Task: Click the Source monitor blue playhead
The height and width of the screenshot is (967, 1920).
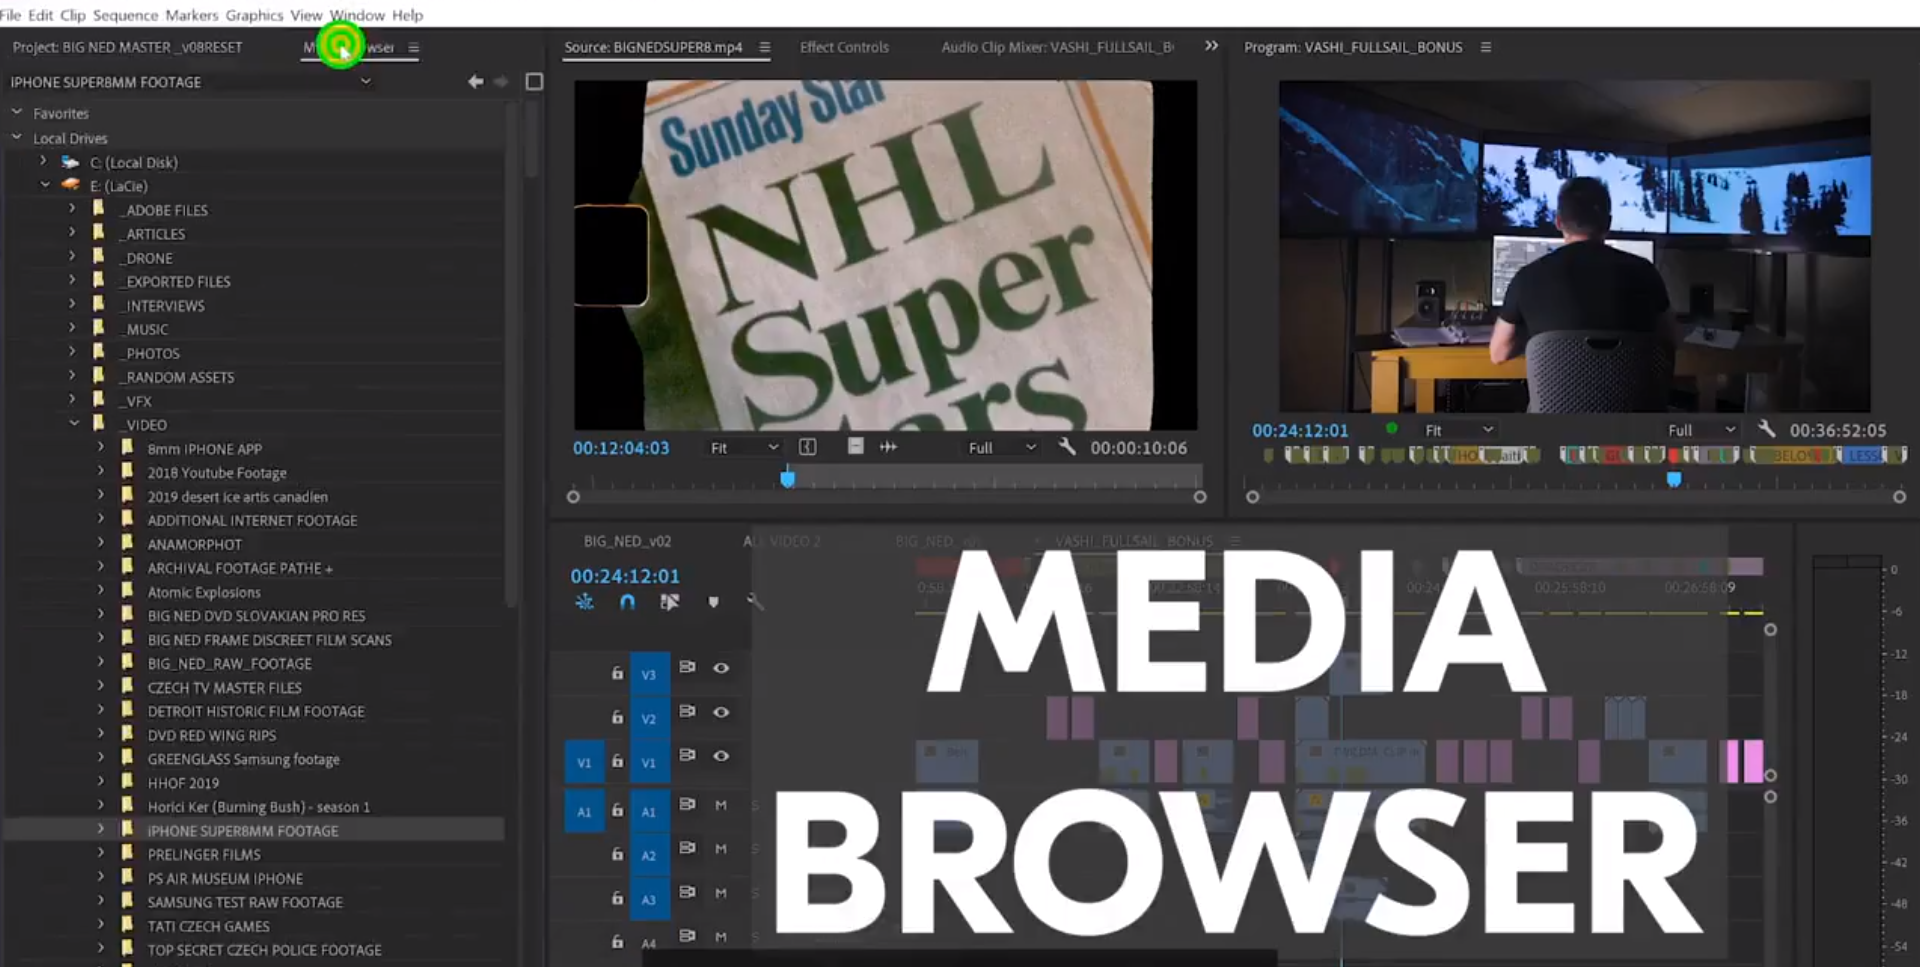Action: pos(788,478)
